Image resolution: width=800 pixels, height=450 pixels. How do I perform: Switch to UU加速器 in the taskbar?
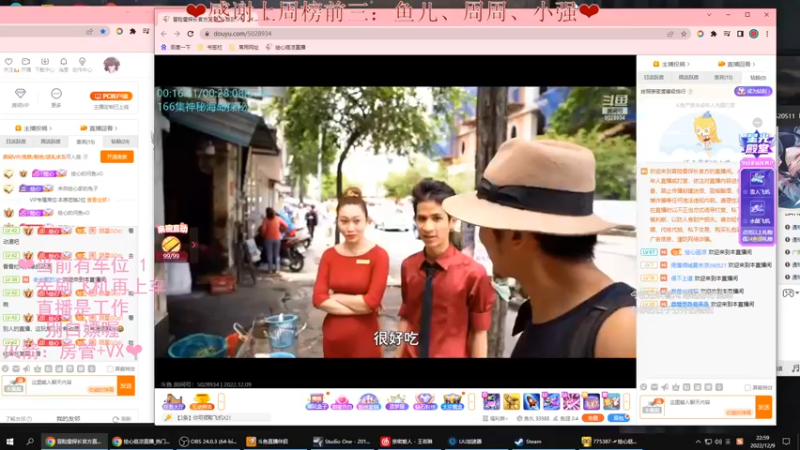pos(465,442)
